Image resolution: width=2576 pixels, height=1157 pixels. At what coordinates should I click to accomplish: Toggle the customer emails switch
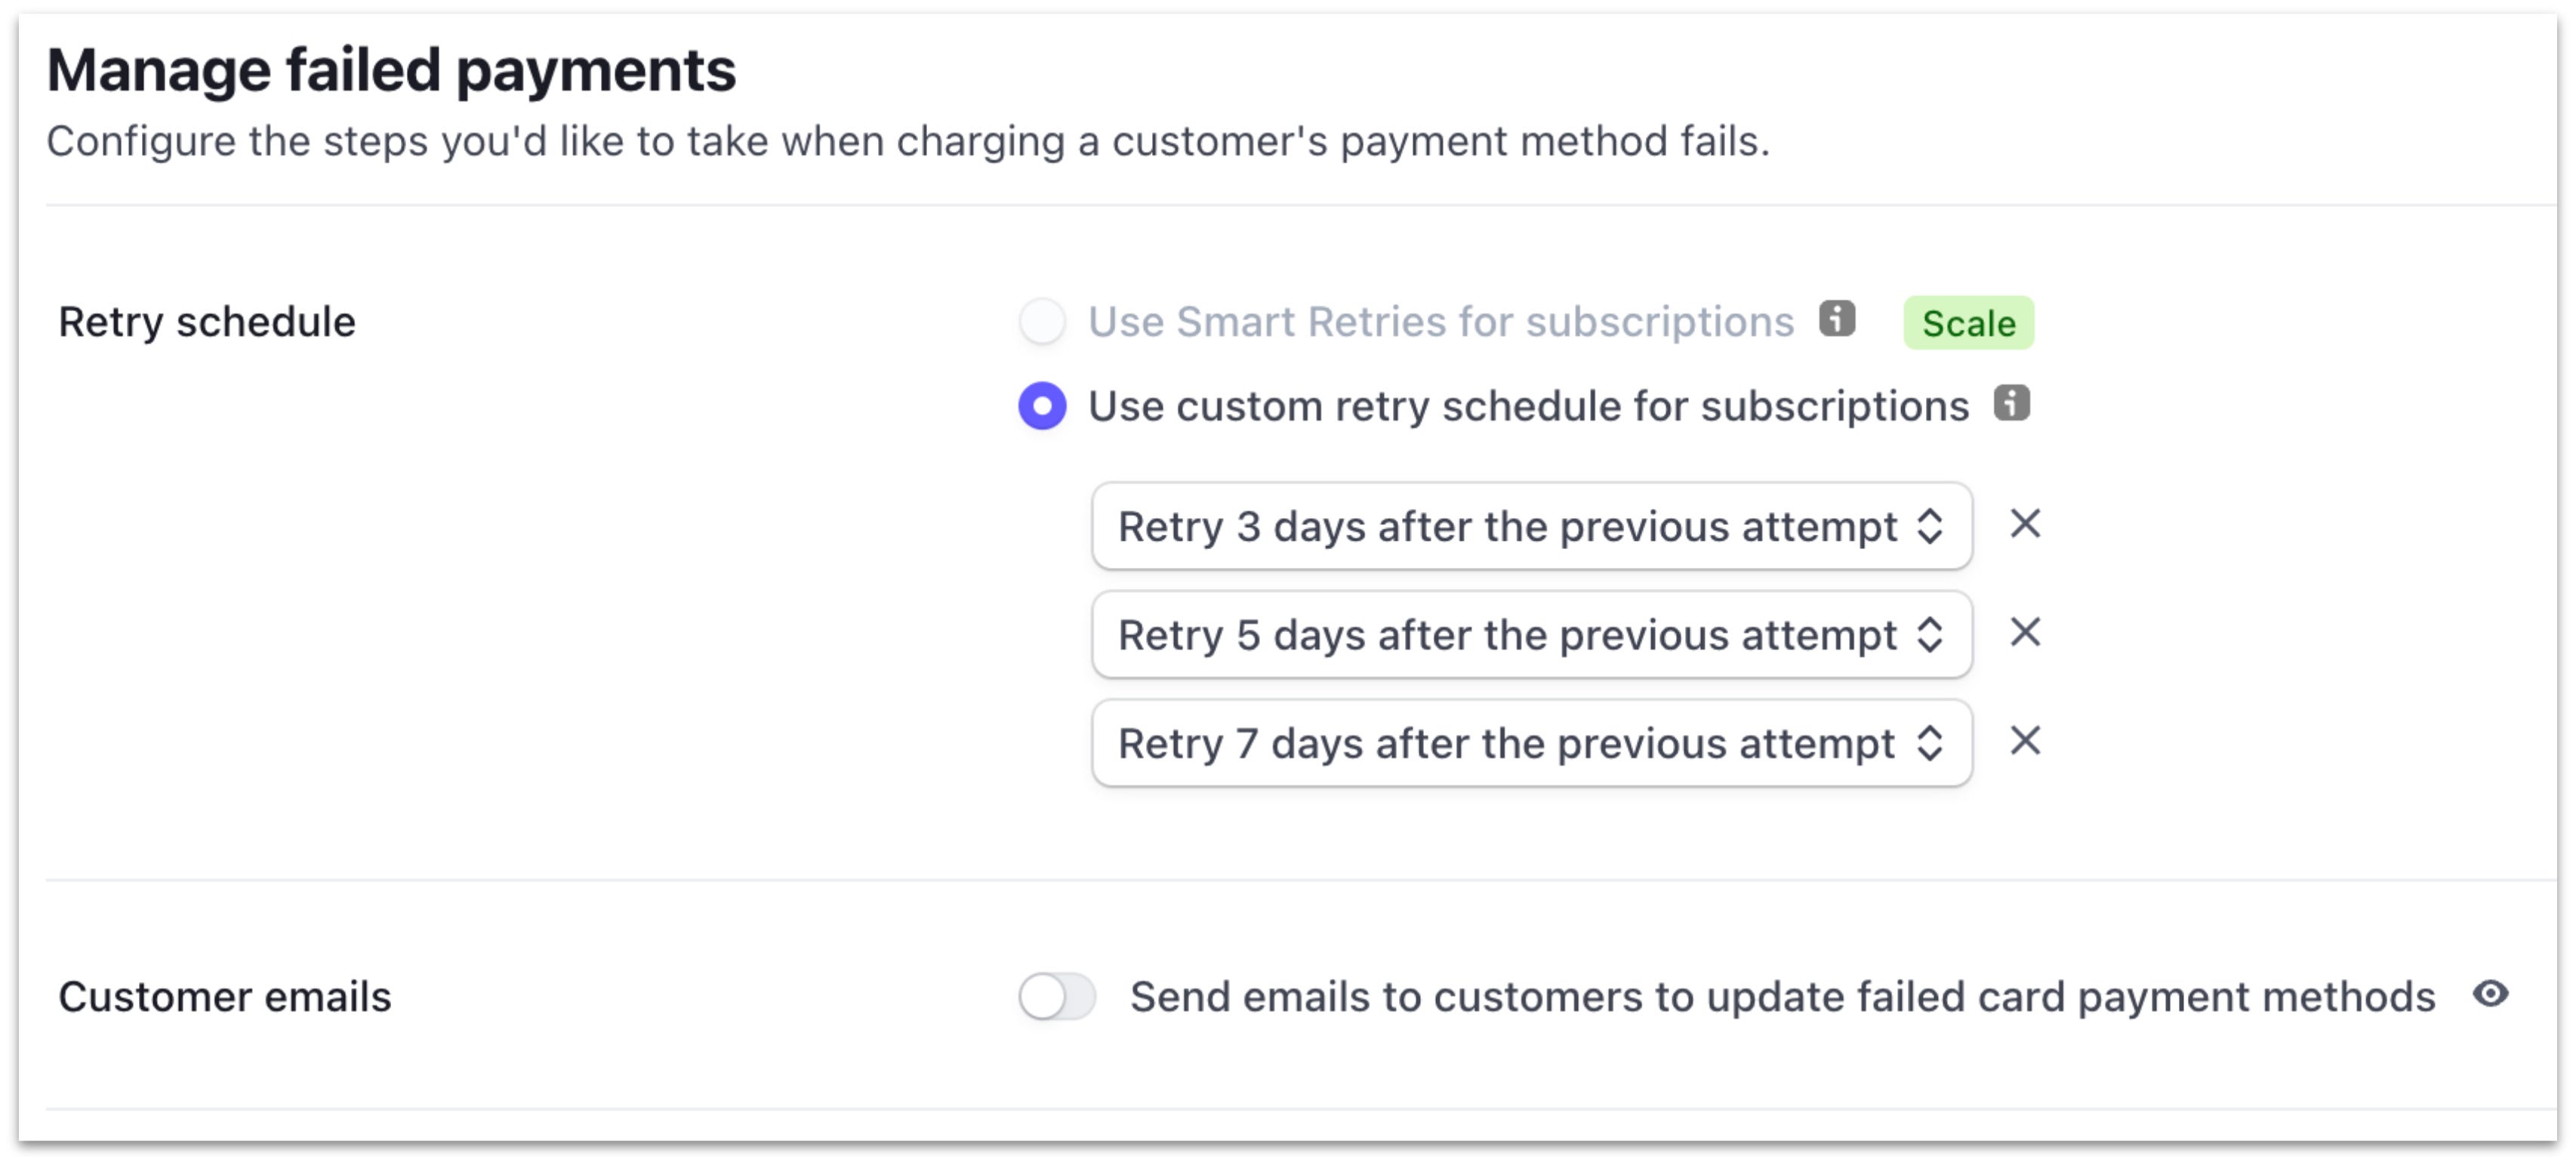(1057, 997)
